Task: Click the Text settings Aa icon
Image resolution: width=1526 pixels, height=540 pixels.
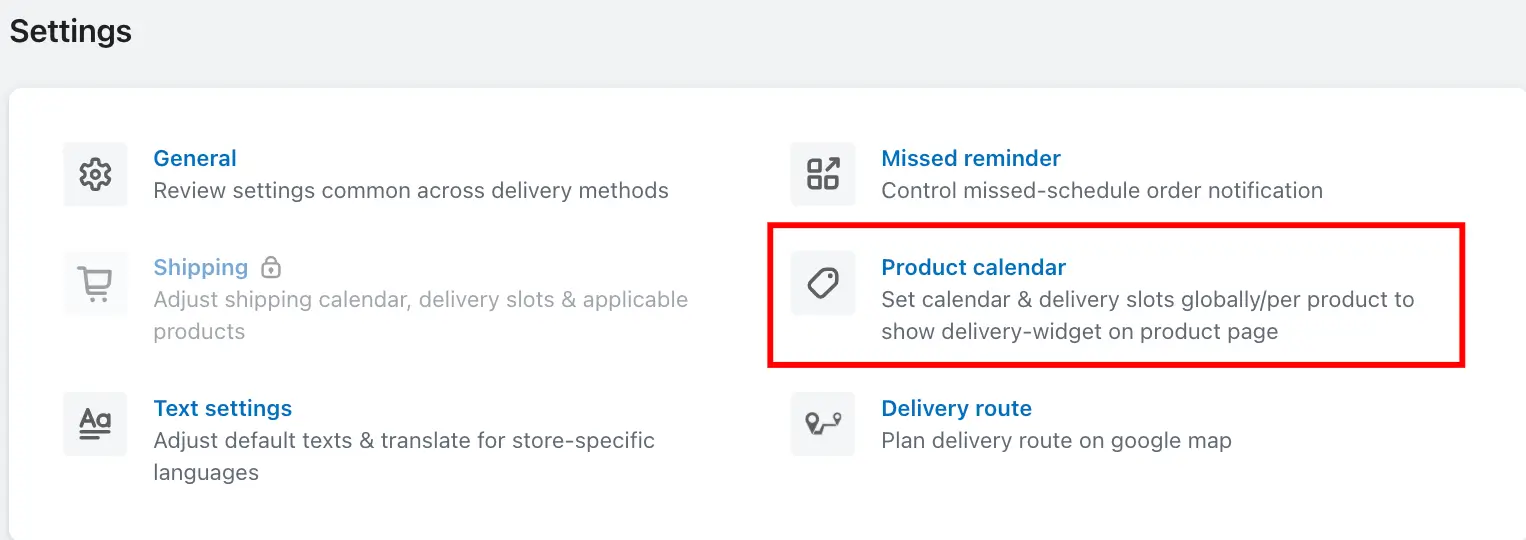Action: [x=95, y=424]
